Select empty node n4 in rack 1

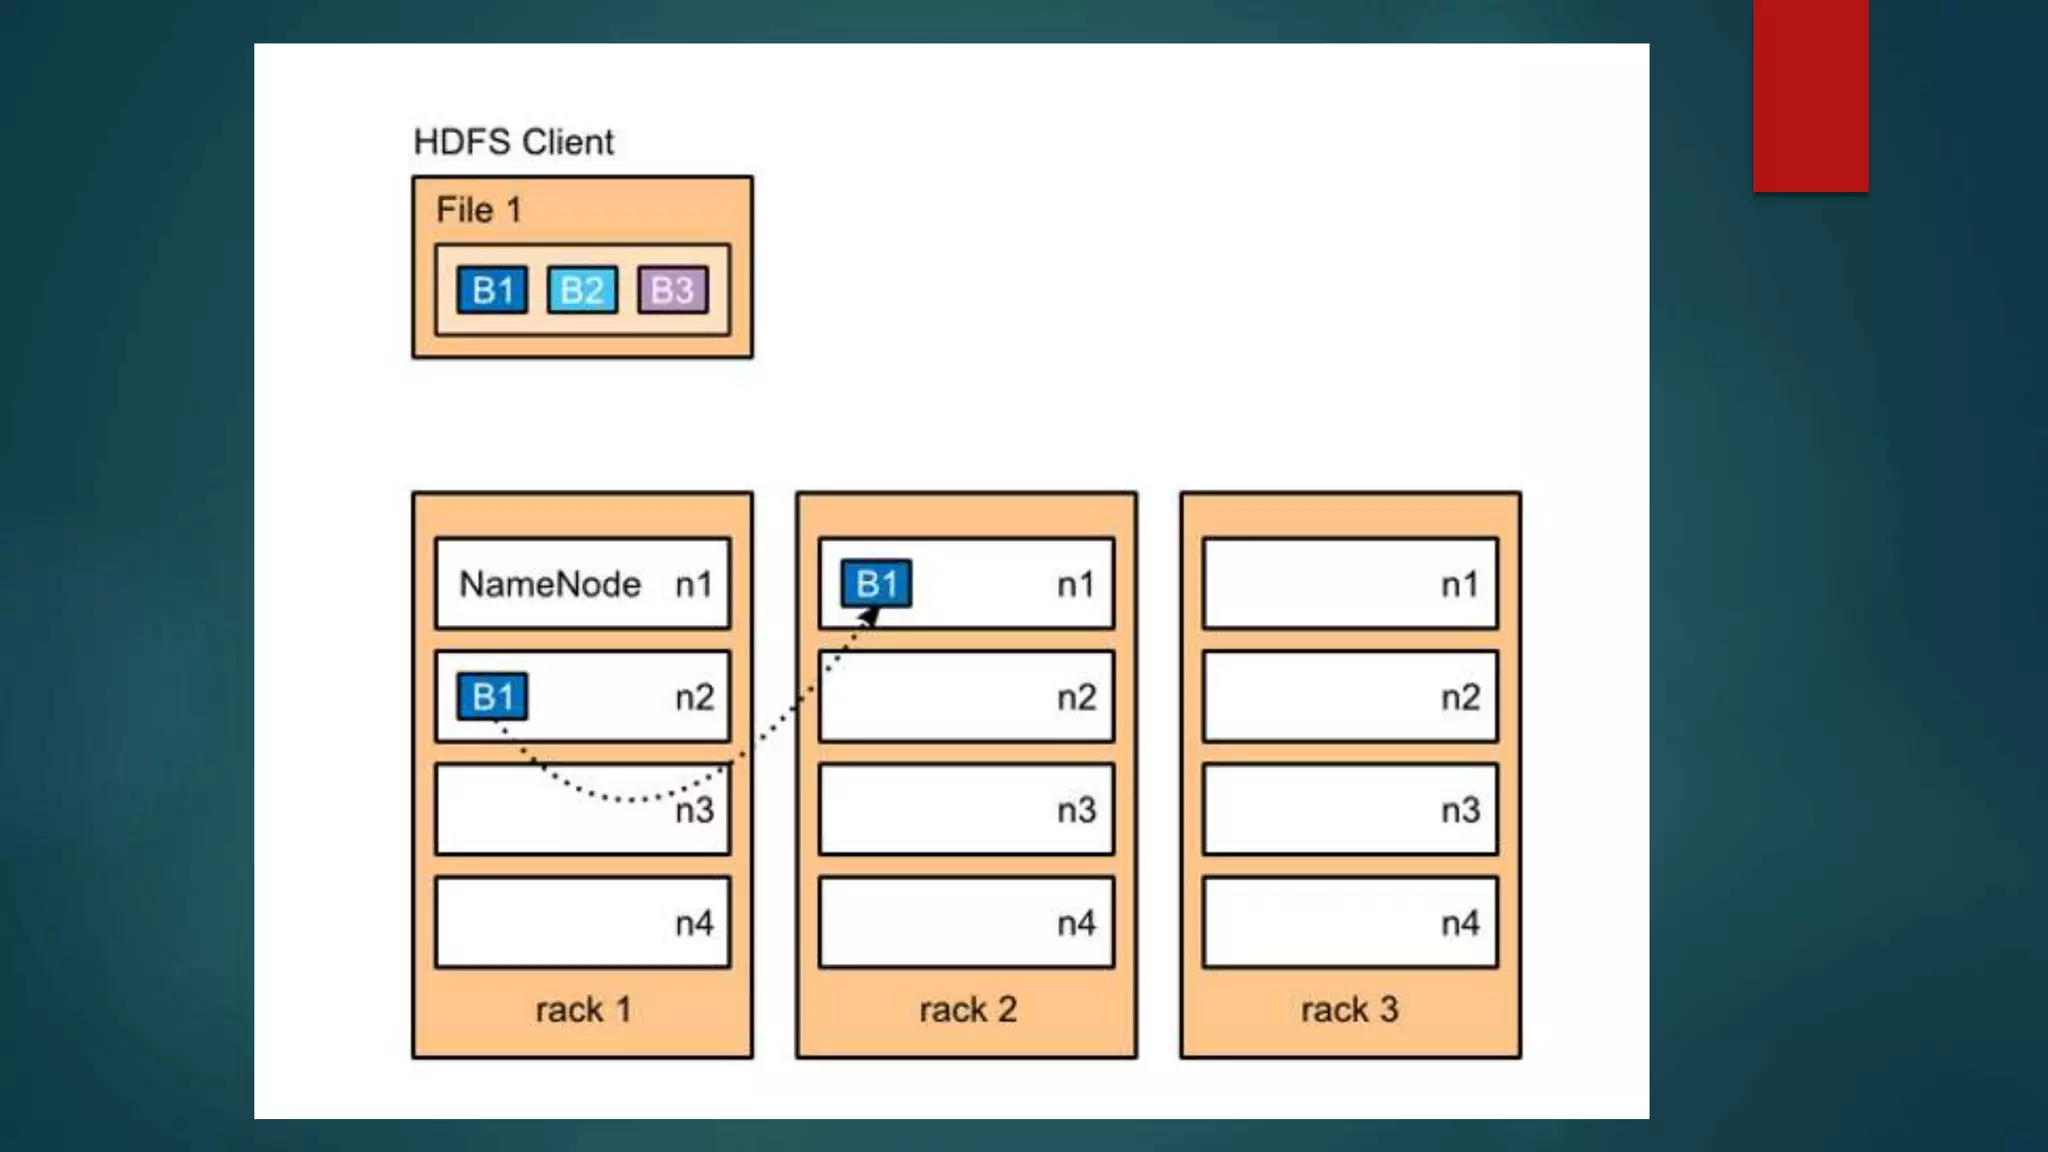(x=582, y=922)
